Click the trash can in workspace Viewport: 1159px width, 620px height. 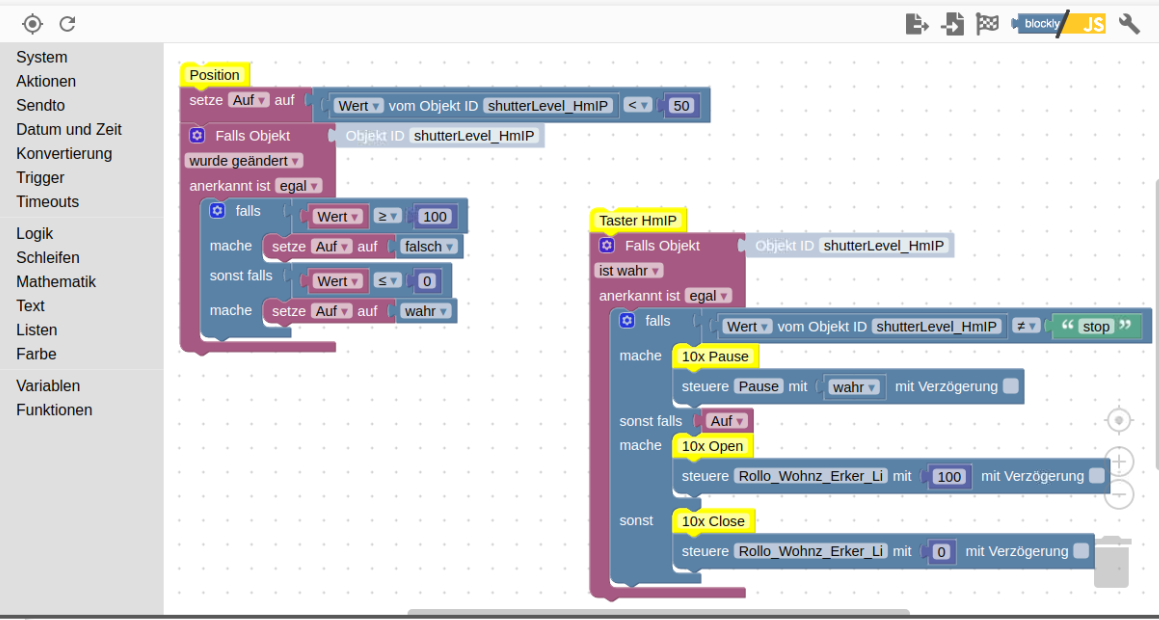[1112, 562]
